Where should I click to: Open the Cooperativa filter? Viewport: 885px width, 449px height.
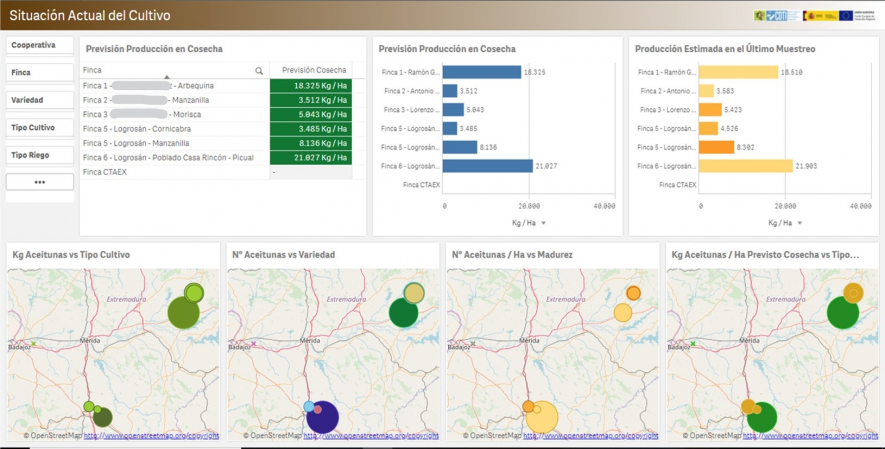click(x=40, y=45)
